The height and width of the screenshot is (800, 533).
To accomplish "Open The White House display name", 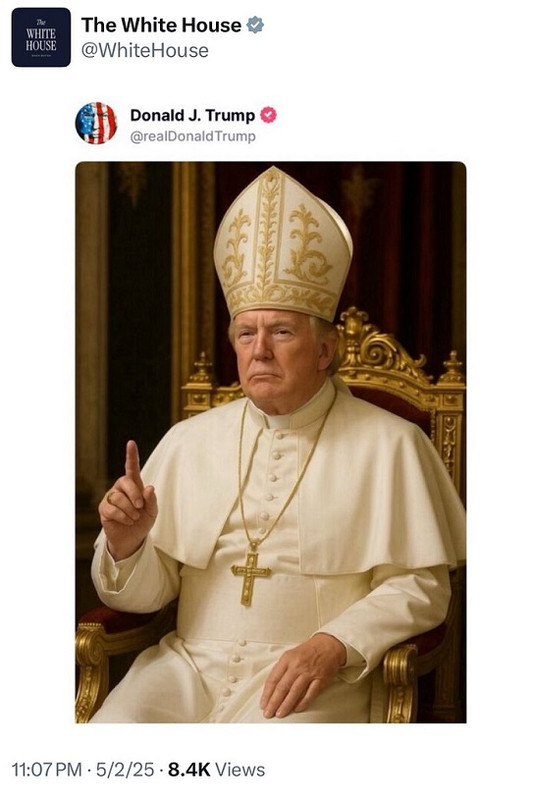I will coord(161,25).
